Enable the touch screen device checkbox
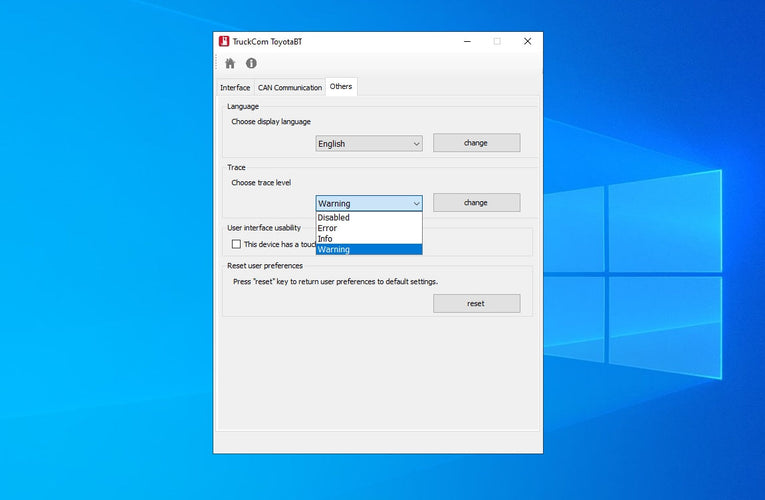765x500 pixels. click(236, 244)
